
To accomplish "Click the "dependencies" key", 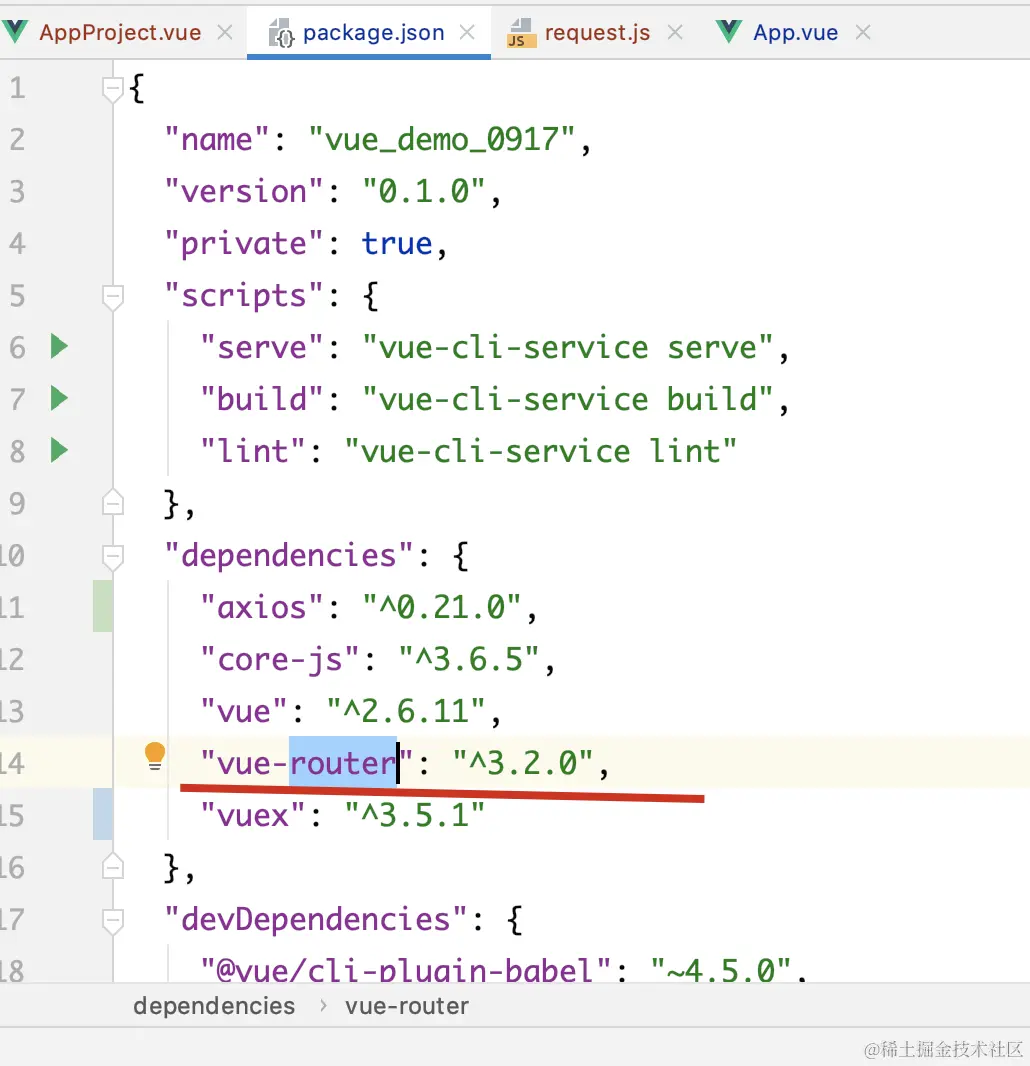I will click(289, 555).
